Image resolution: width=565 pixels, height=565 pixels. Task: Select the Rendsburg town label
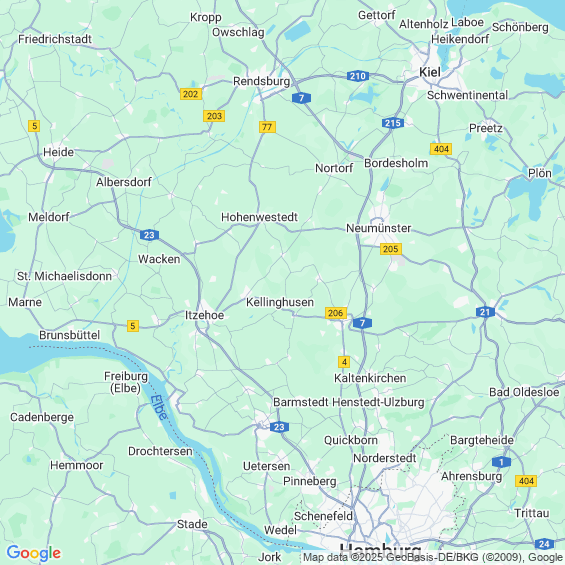[262, 81]
